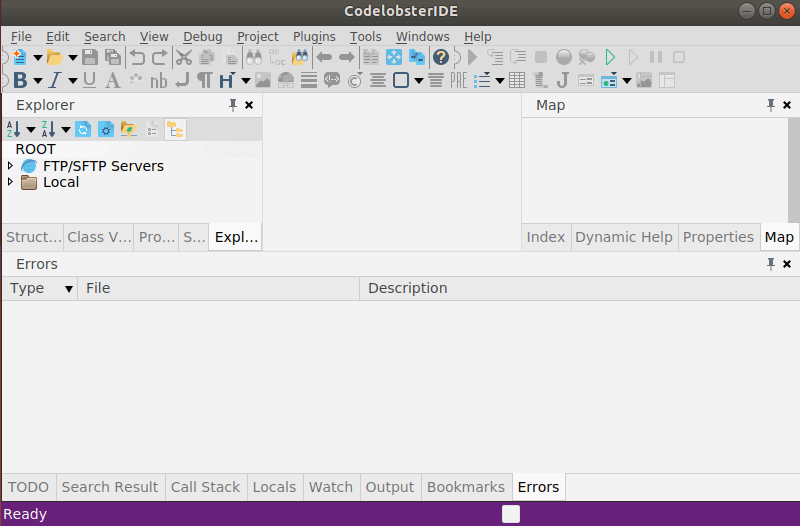This screenshot has width=800, height=526.
Task: Insert a paragraph with the pilcrow icon
Action: pos(205,81)
